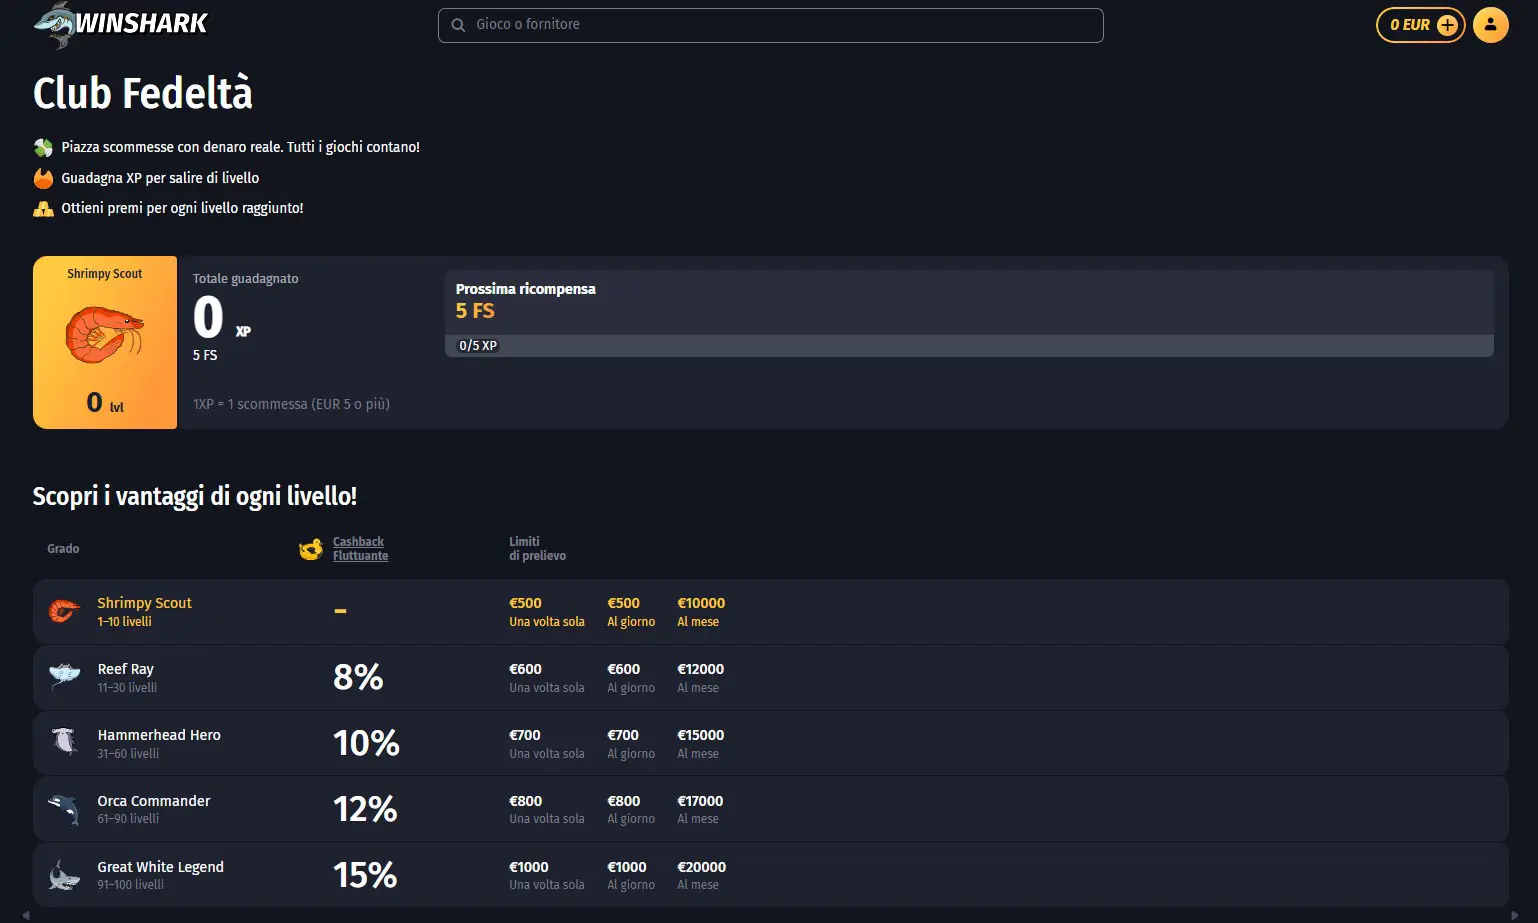Click the 15% cashback value
This screenshot has width=1538, height=923.
pos(365,875)
